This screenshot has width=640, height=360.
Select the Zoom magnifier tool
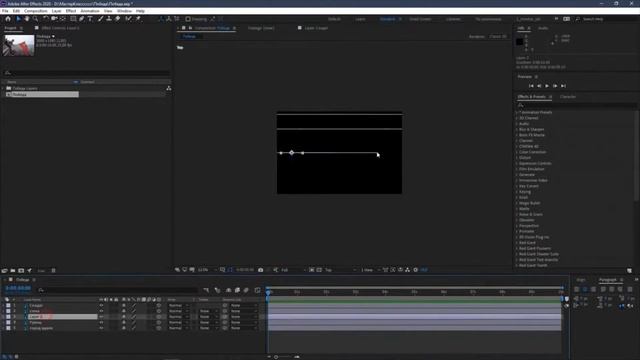point(36,19)
